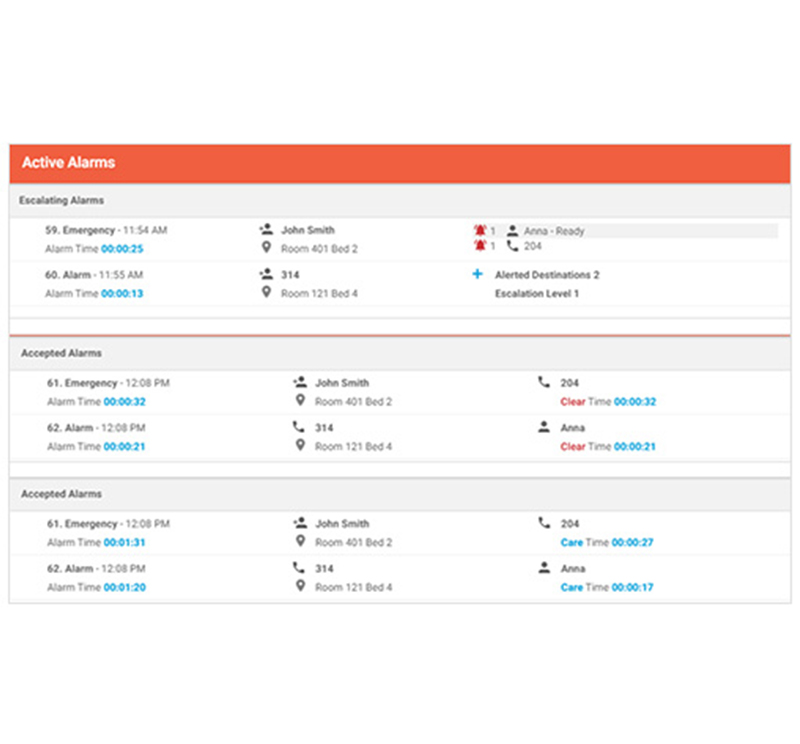800x744 pixels.
Task: Open the 60. Alarm entry at 11:55 AM
Action: 73,274
